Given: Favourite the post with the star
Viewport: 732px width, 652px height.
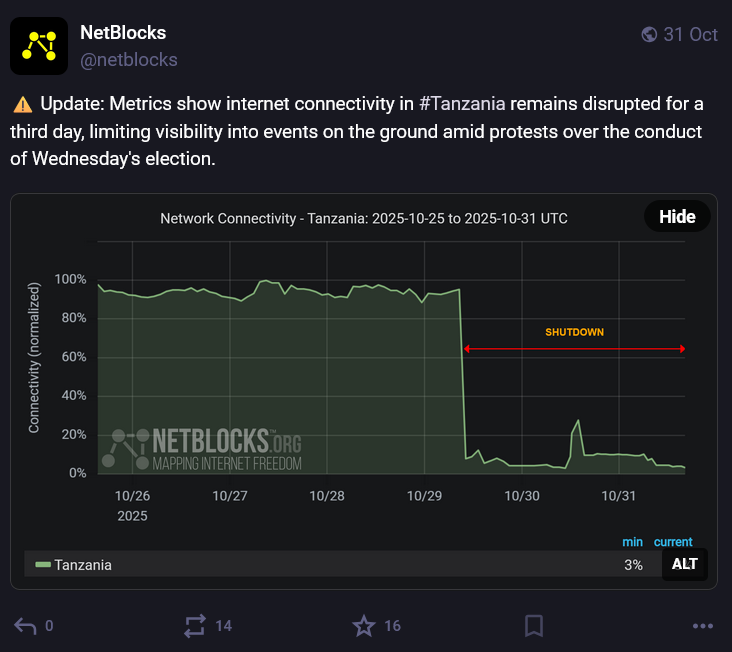Looking at the screenshot, I should coord(364,626).
